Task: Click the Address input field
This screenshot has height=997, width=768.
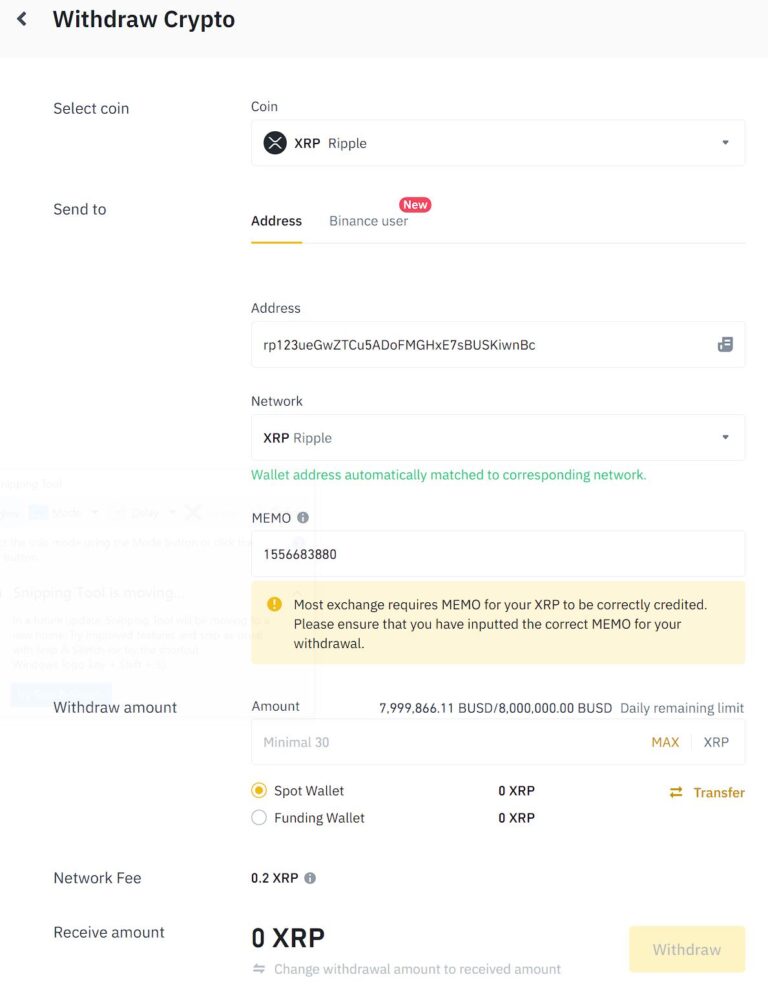Action: coord(480,345)
